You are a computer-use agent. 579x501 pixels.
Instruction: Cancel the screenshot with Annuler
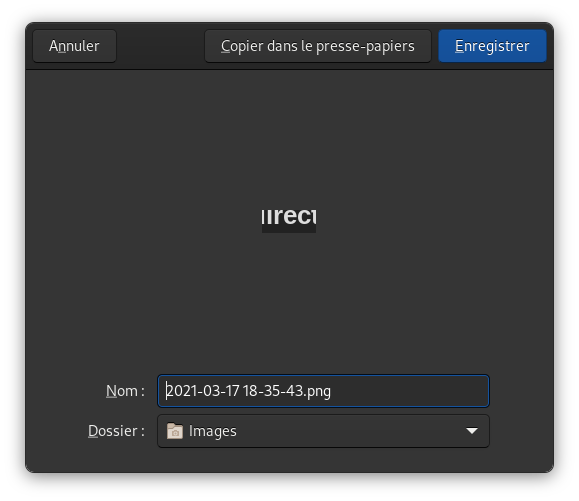point(74,46)
